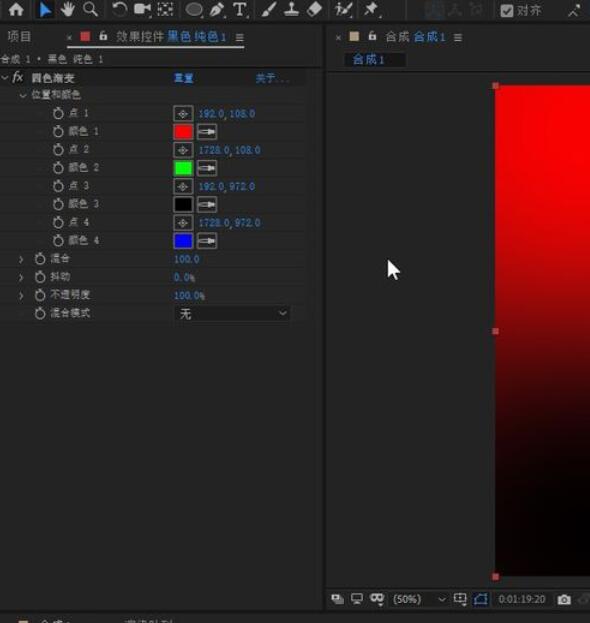Viewport: 590px width, 623px height.
Task: Select the Puppet Pin tool
Action: 371,9
